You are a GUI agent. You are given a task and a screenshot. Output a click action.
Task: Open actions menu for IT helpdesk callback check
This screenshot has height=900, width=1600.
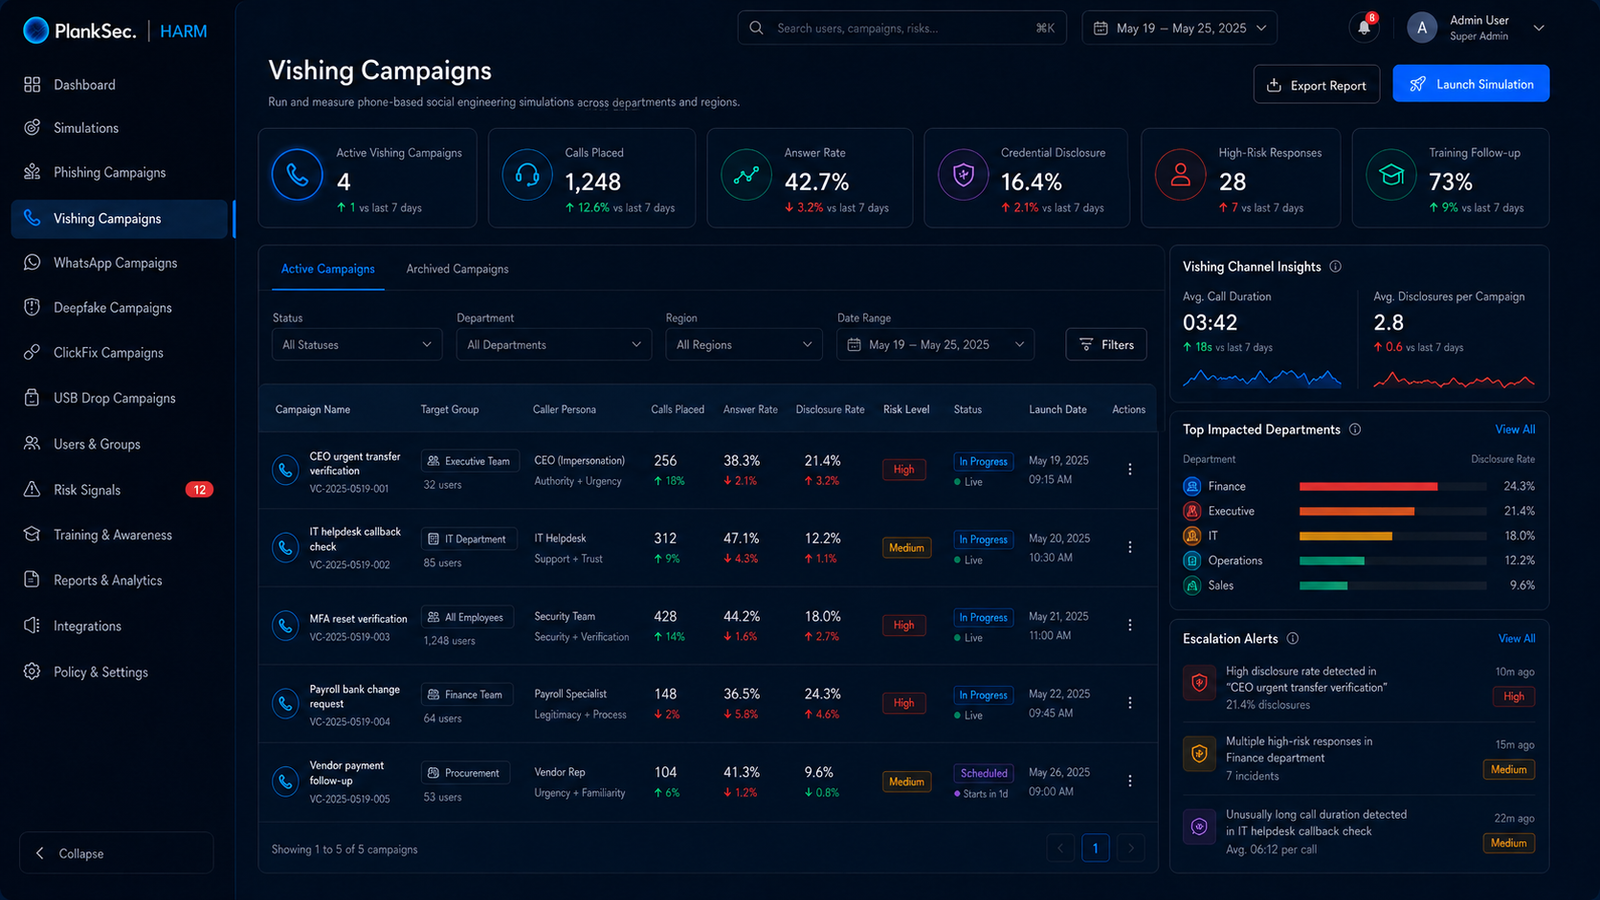point(1130,547)
